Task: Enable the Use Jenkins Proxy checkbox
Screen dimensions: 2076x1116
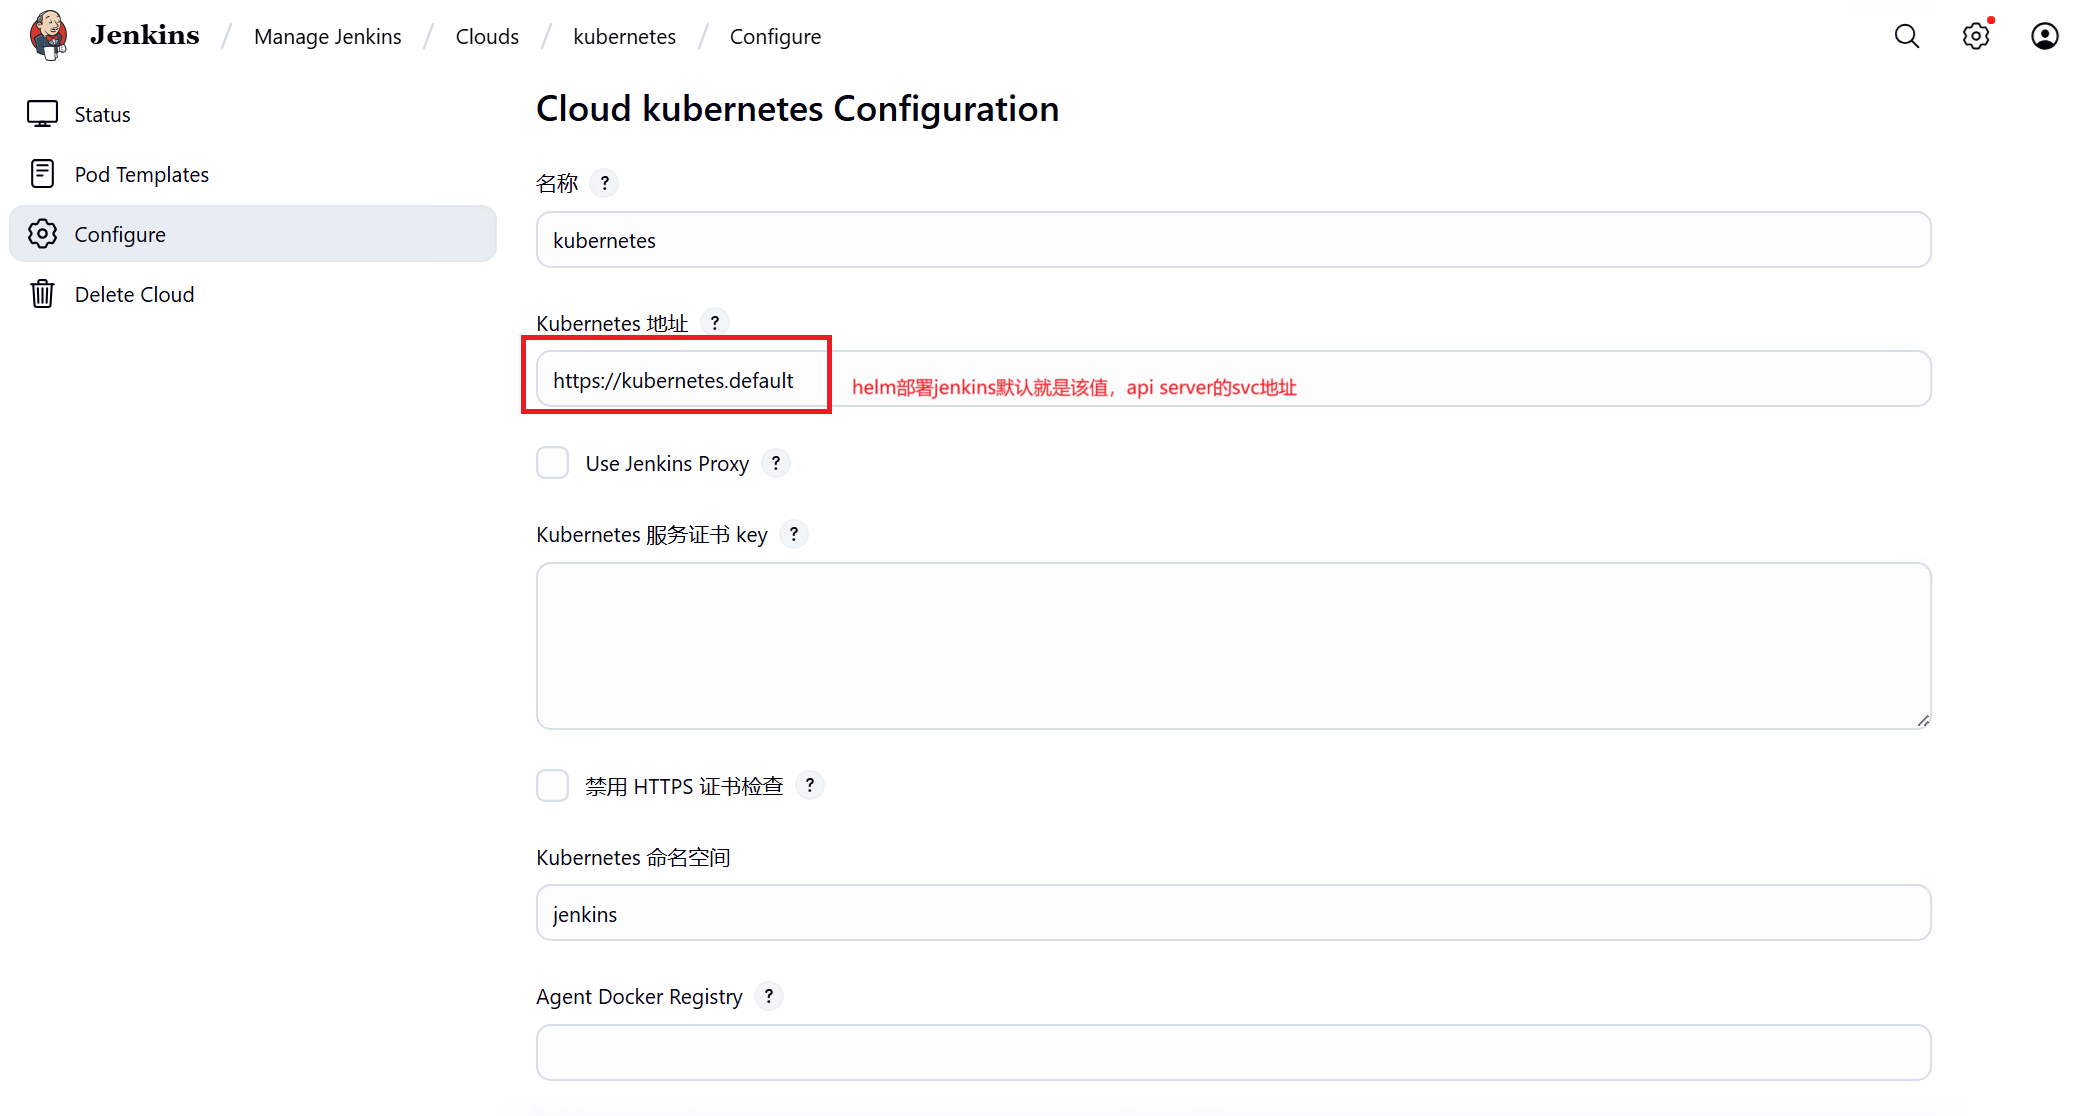Action: tap(552, 463)
